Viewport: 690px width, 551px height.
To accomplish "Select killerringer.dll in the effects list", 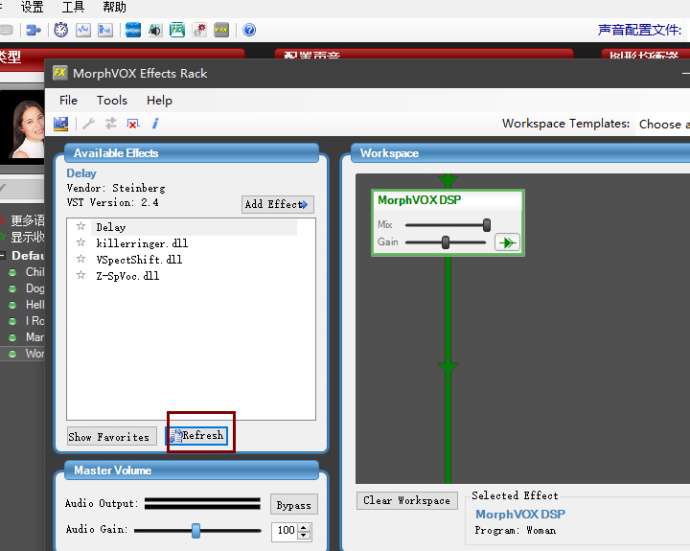I will [x=142, y=243].
